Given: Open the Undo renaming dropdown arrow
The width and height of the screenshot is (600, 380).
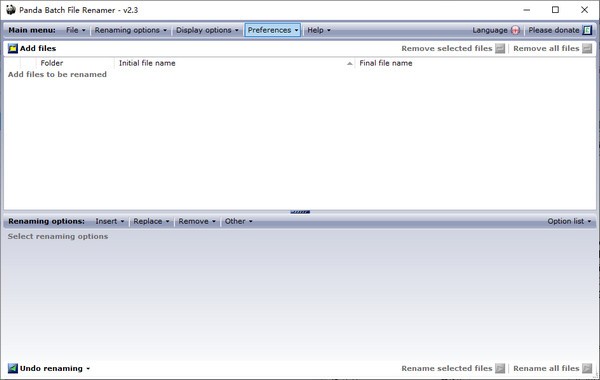Looking at the screenshot, I should point(88,369).
